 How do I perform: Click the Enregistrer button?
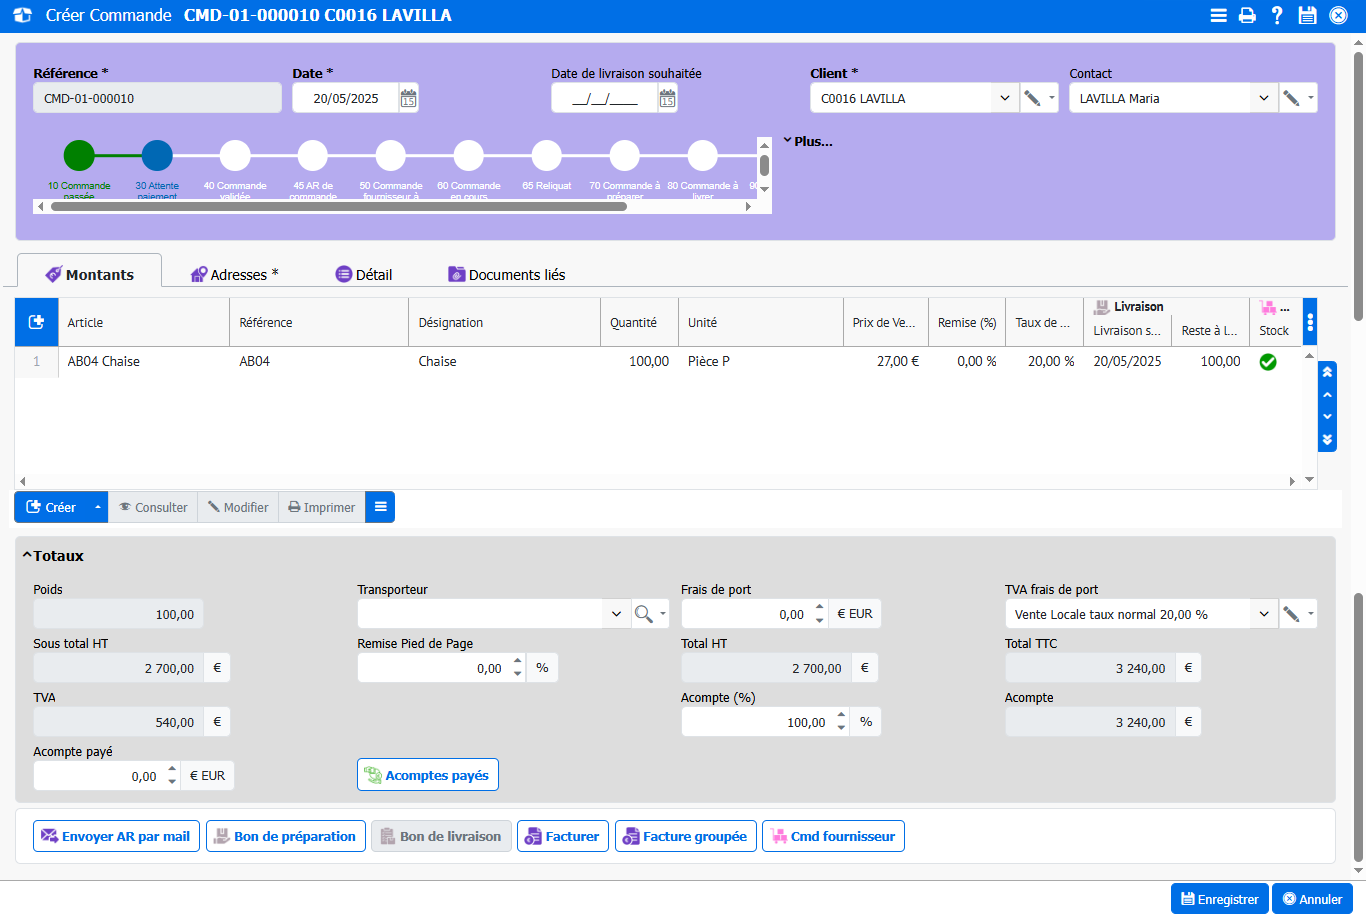(x=1219, y=899)
